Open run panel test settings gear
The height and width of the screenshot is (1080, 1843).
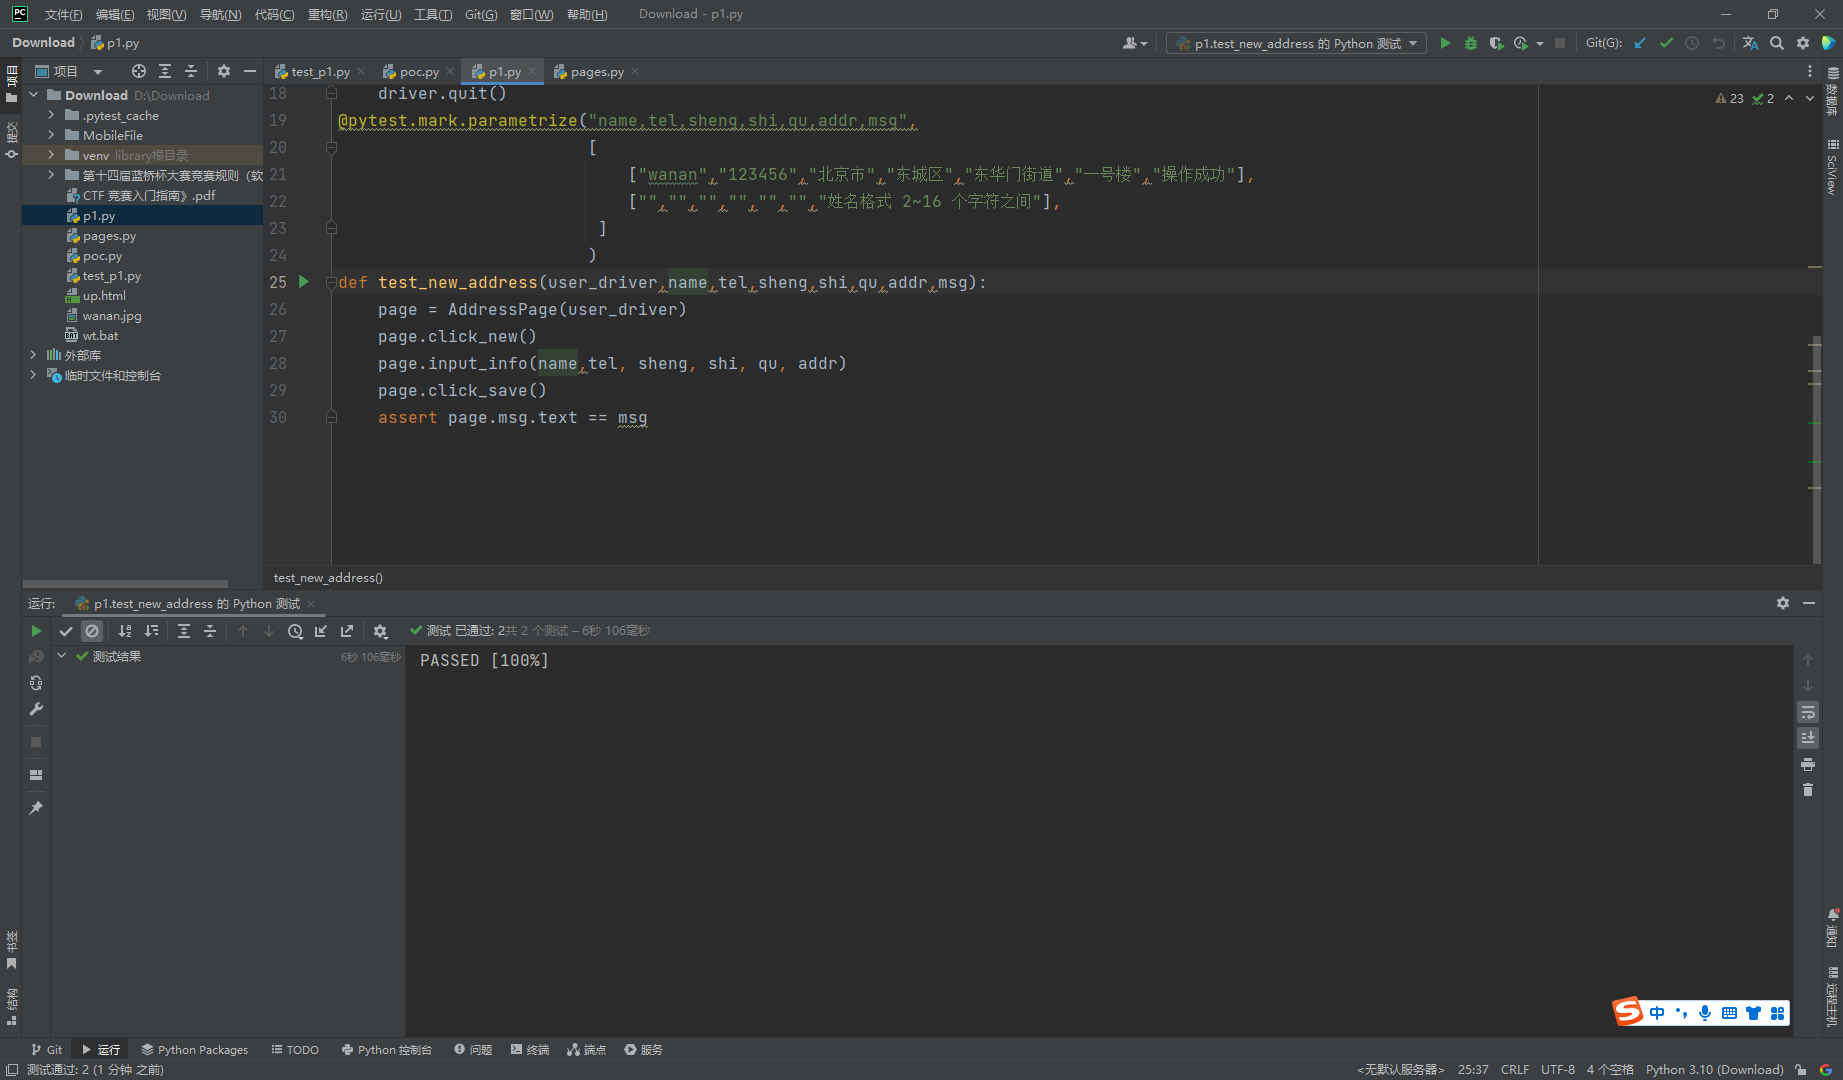pyautogui.click(x=380, y=631)
